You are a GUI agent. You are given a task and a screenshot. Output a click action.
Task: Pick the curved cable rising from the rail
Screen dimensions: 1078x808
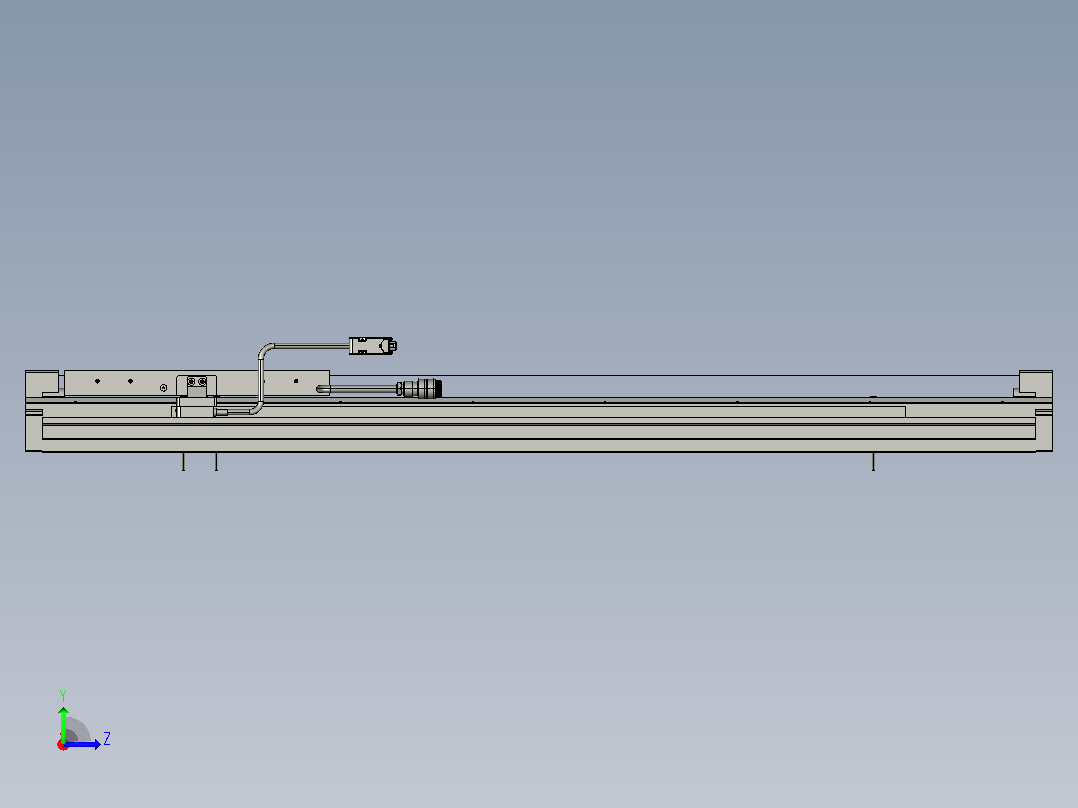[261, 378]
